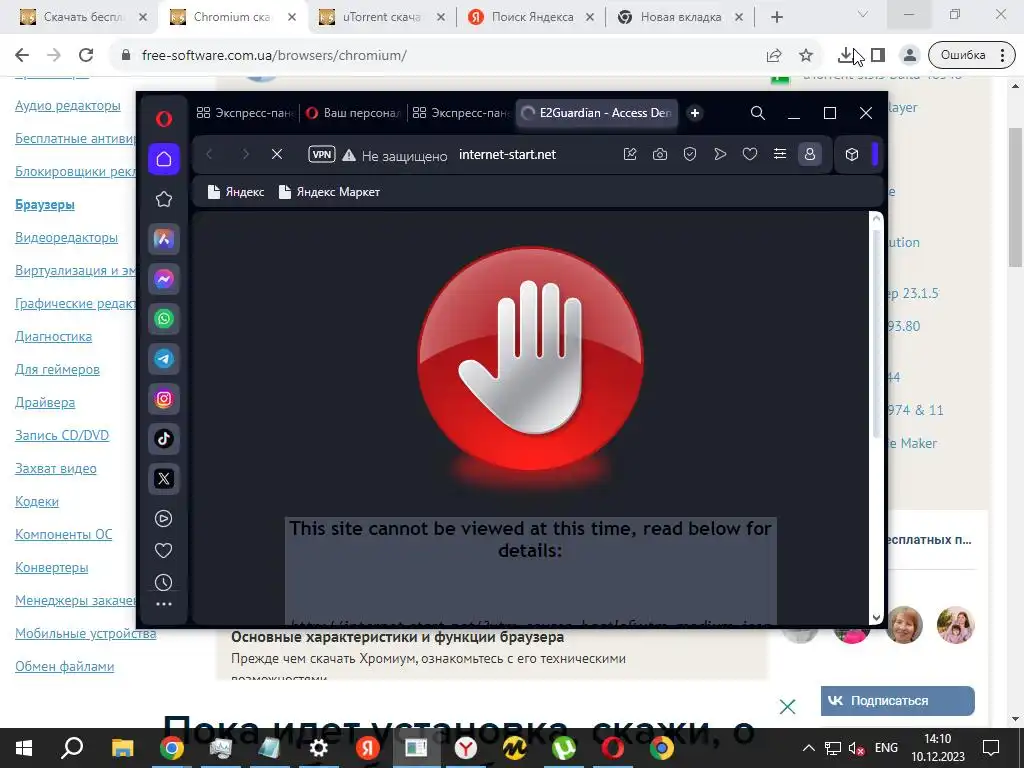Switch to Chrome tab 'uTorrent скача'
Image resolution: width=1024 pixels, height=768 pixels.
(383, 17)
